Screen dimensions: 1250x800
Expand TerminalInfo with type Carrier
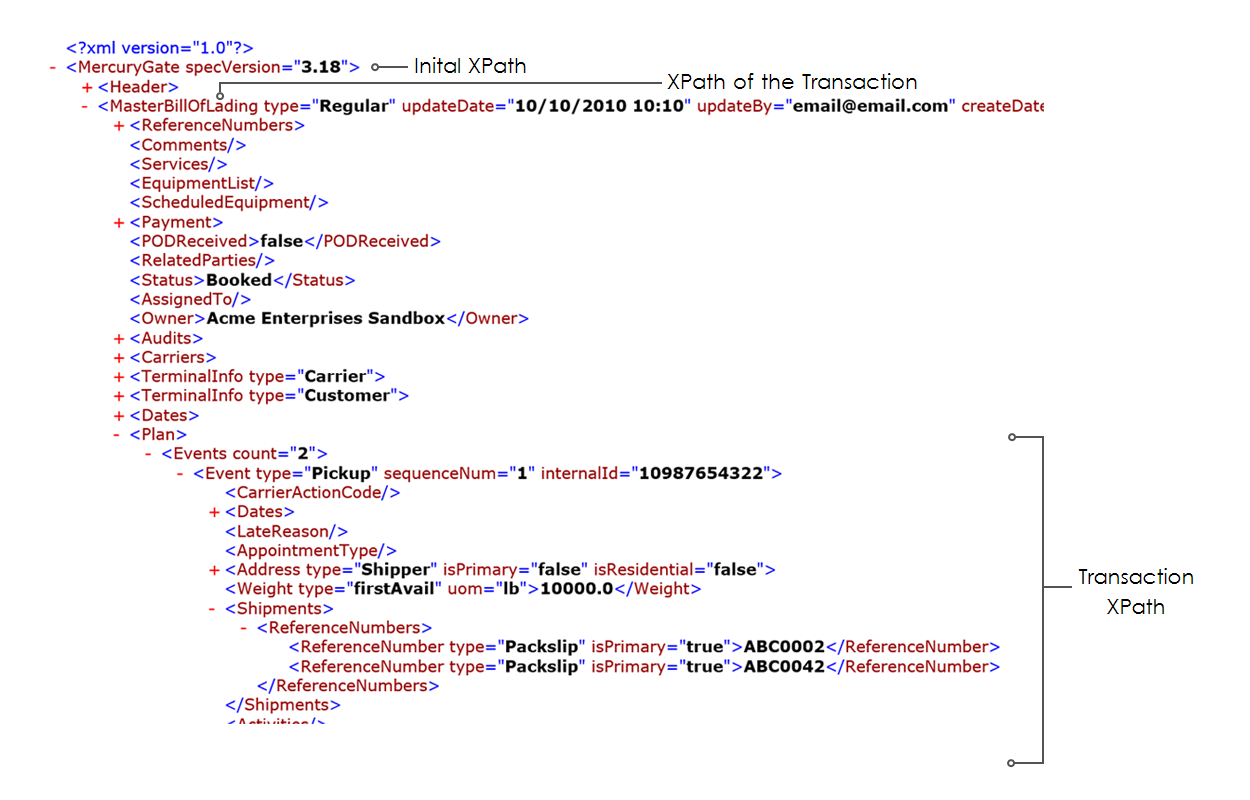[119, 377]
